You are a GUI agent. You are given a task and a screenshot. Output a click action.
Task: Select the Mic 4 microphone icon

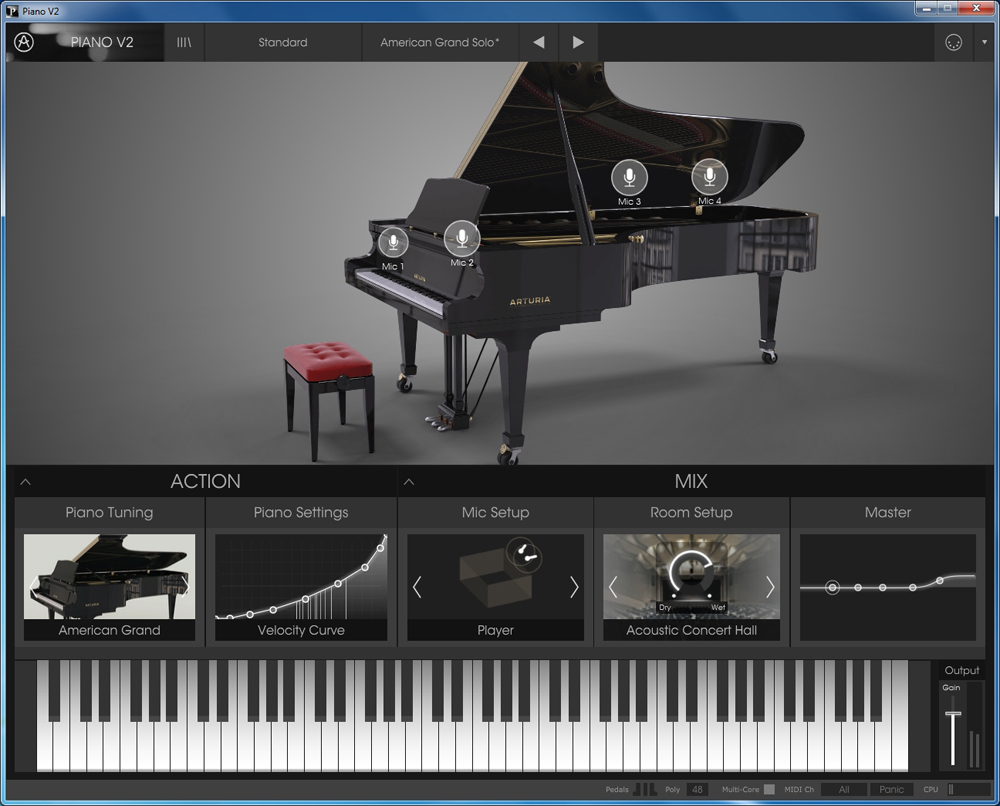pyautogui.click(x=709, y=177)
